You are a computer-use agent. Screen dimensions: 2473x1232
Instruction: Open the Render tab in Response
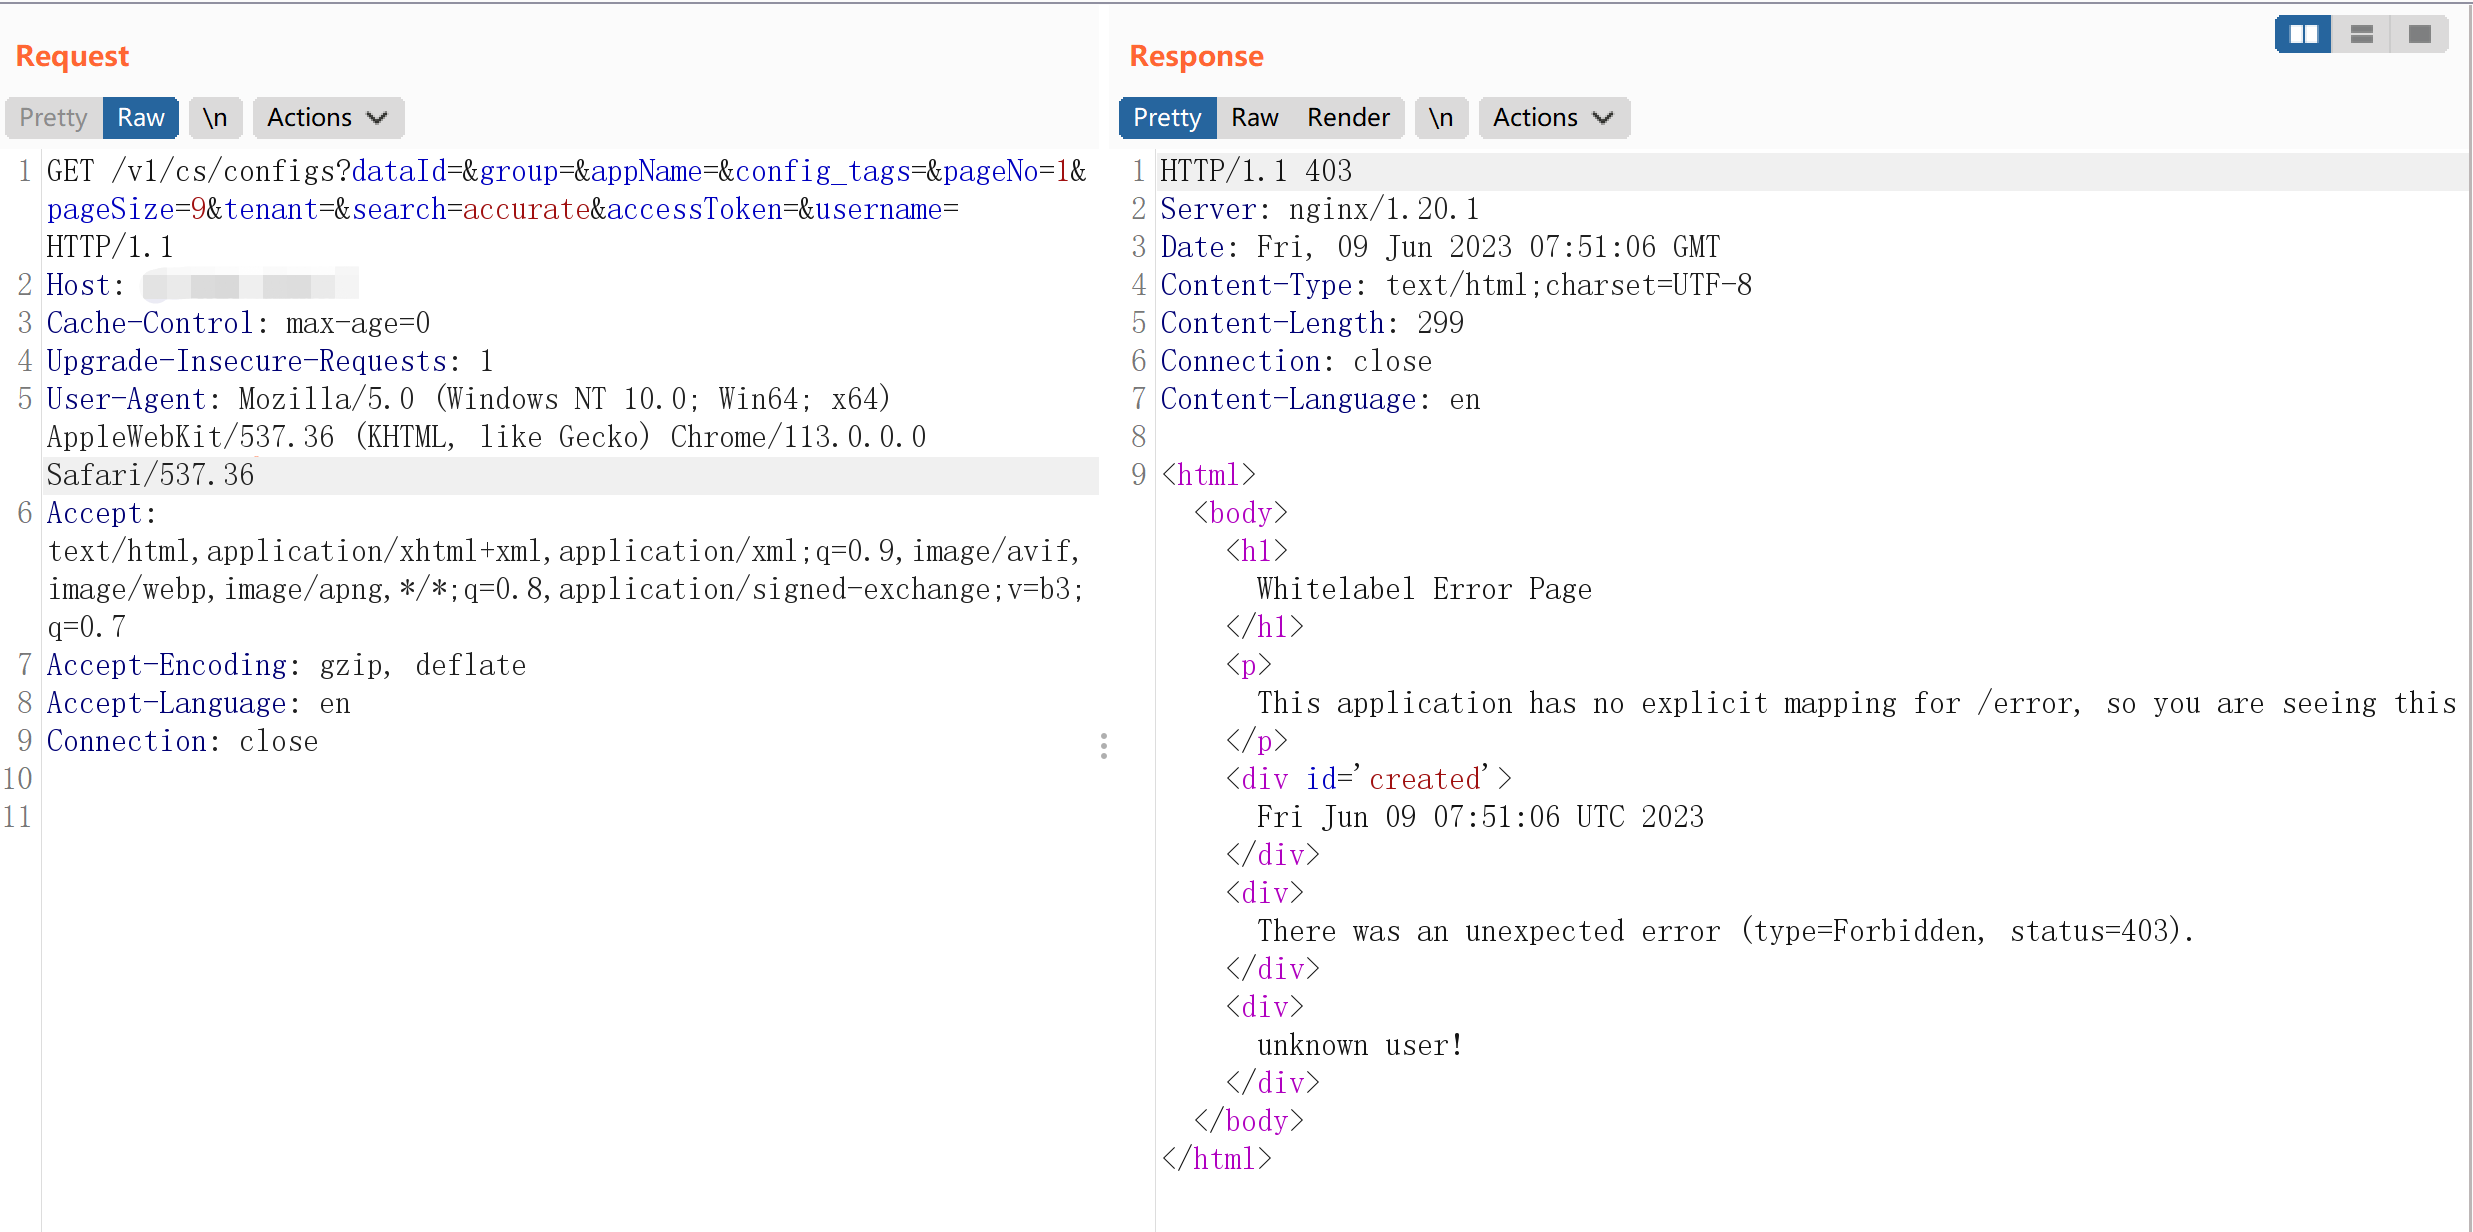[x=1347, y=118]
